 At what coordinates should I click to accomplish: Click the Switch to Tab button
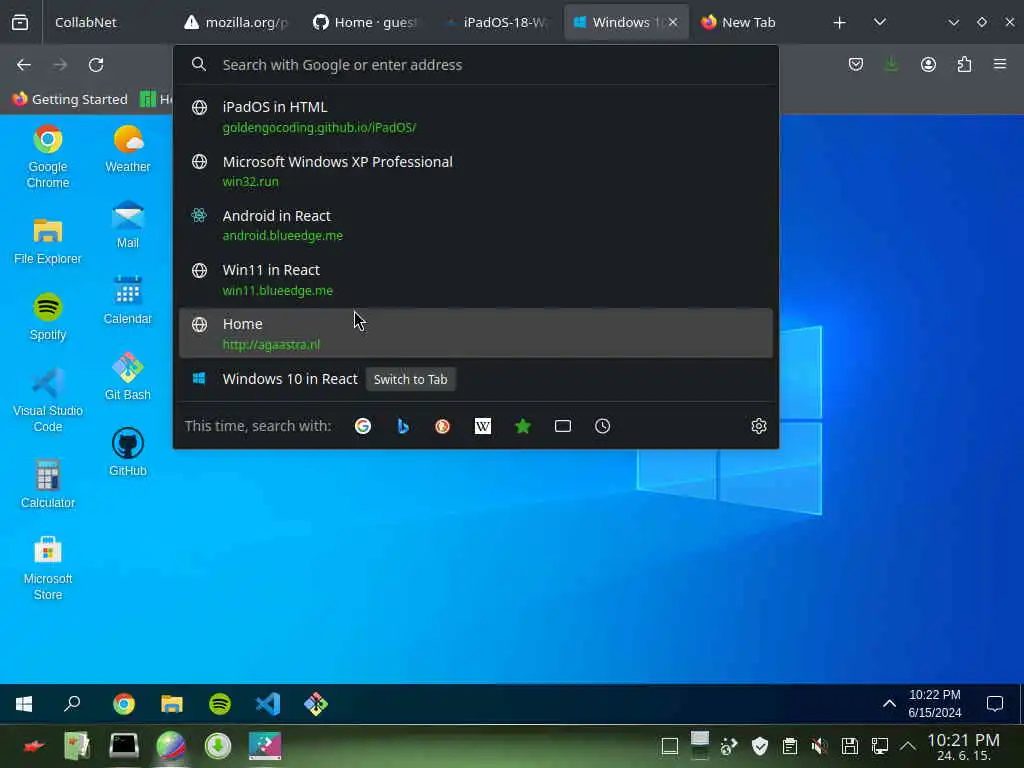pos(411,379)
